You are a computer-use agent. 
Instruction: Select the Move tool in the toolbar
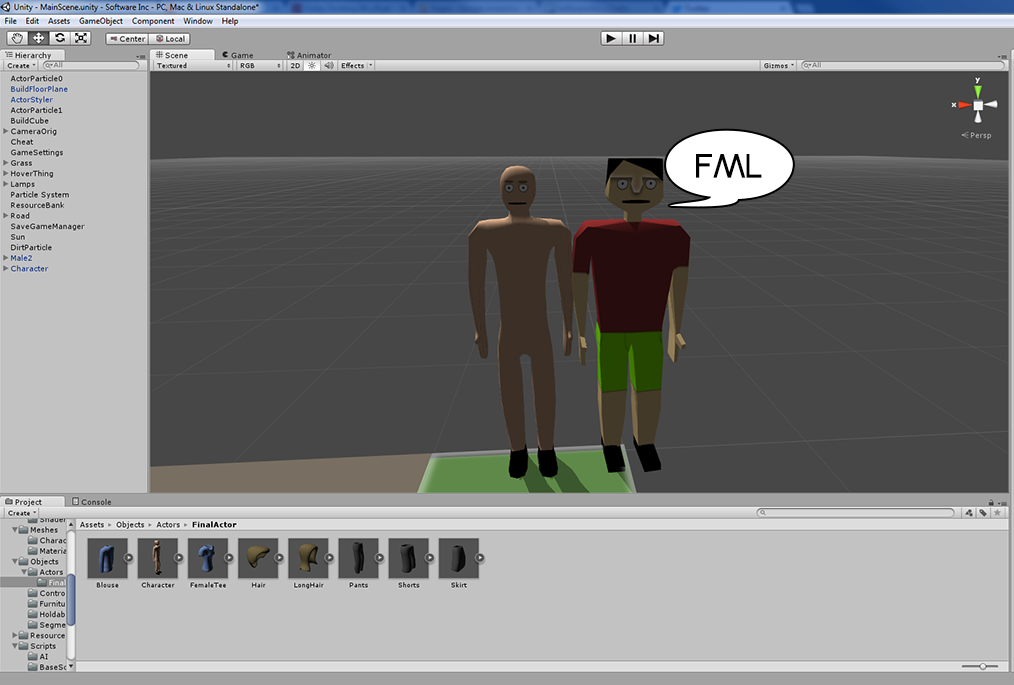(x=39, y=38)
